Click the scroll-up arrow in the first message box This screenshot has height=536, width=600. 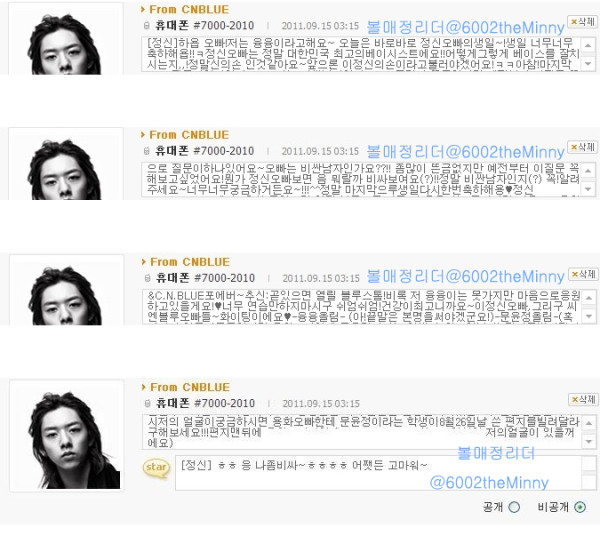click(589, 45)
